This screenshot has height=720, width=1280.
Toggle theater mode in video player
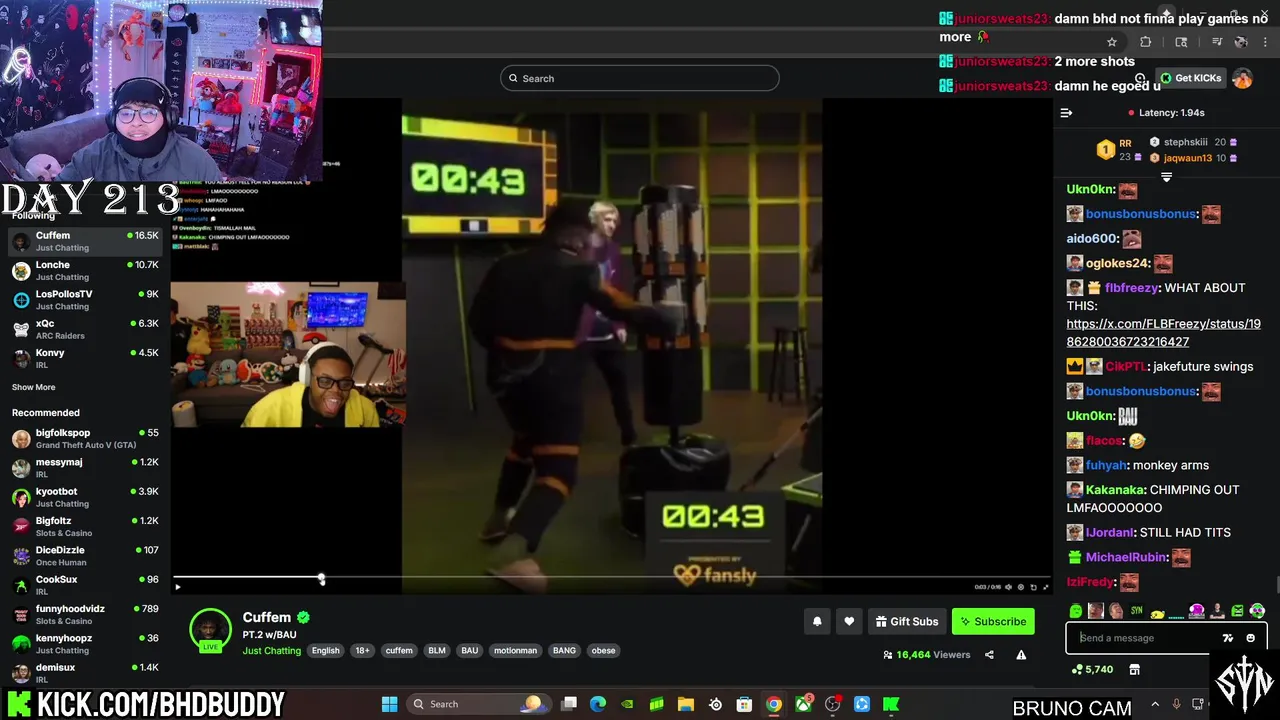click(1033, 587)
